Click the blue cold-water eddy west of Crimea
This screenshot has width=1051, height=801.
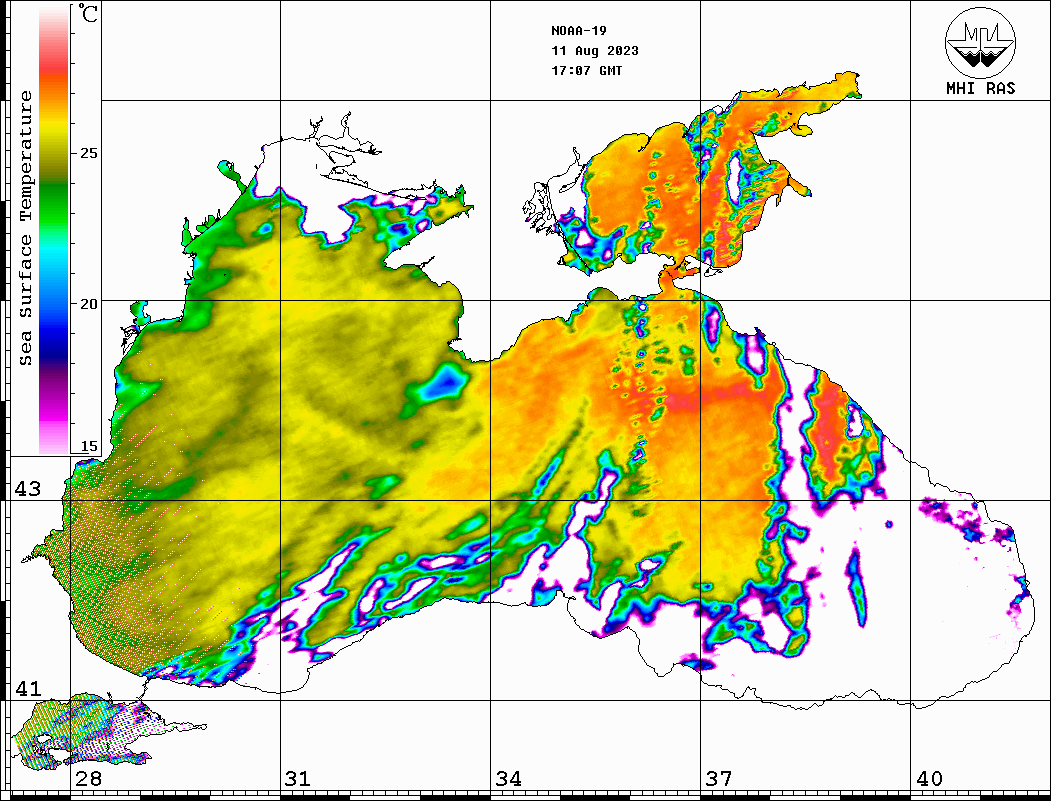click(x=444, y=385)
